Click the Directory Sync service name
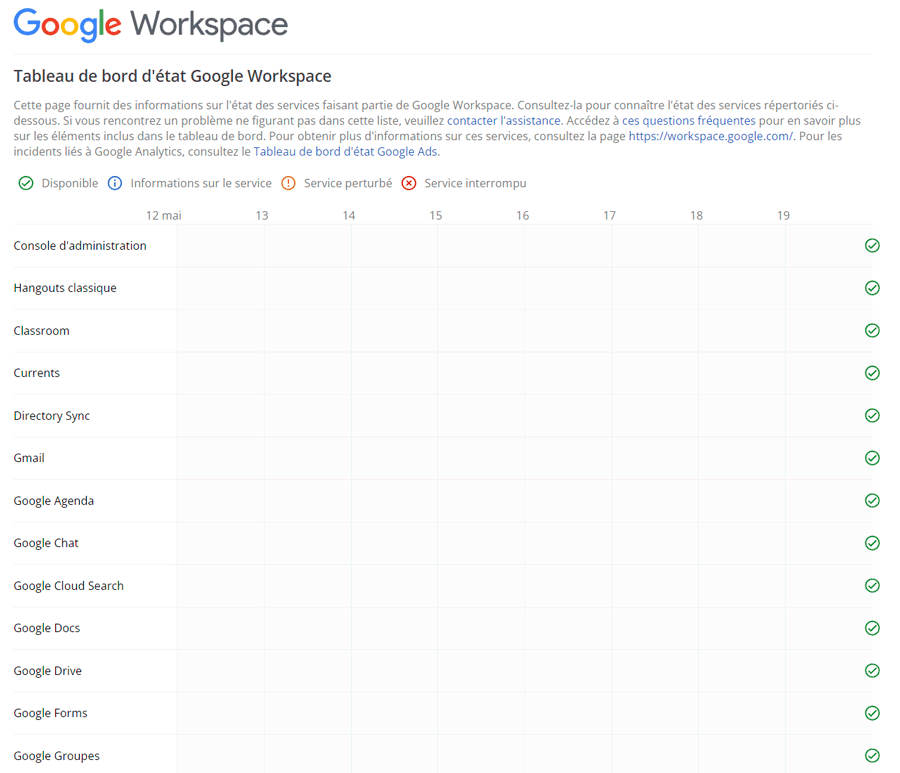The width and height of the screenshot is (900, 773). (52, 415)
